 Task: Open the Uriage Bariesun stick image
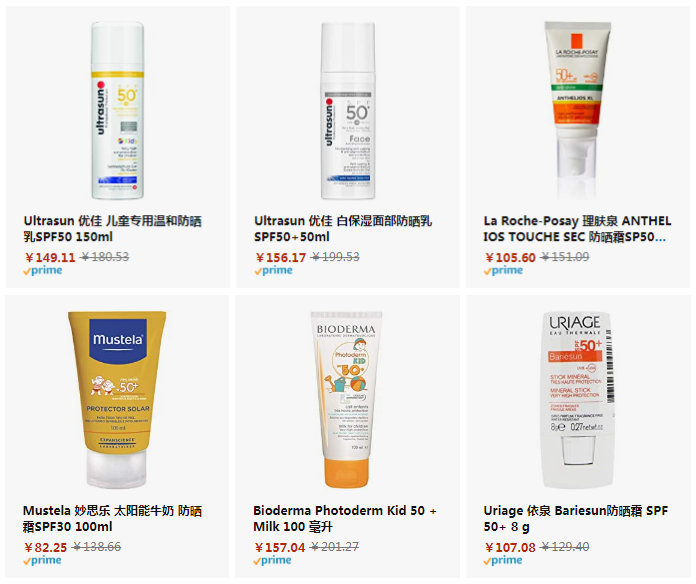point(578,399)
